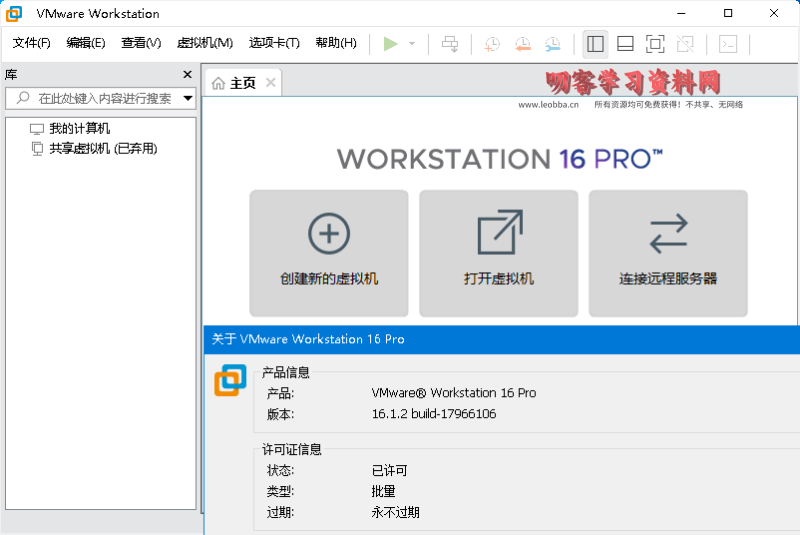Minimize the VMware Workstation window
The height and width of the screenshot is (535, 800).
[681, 13]
